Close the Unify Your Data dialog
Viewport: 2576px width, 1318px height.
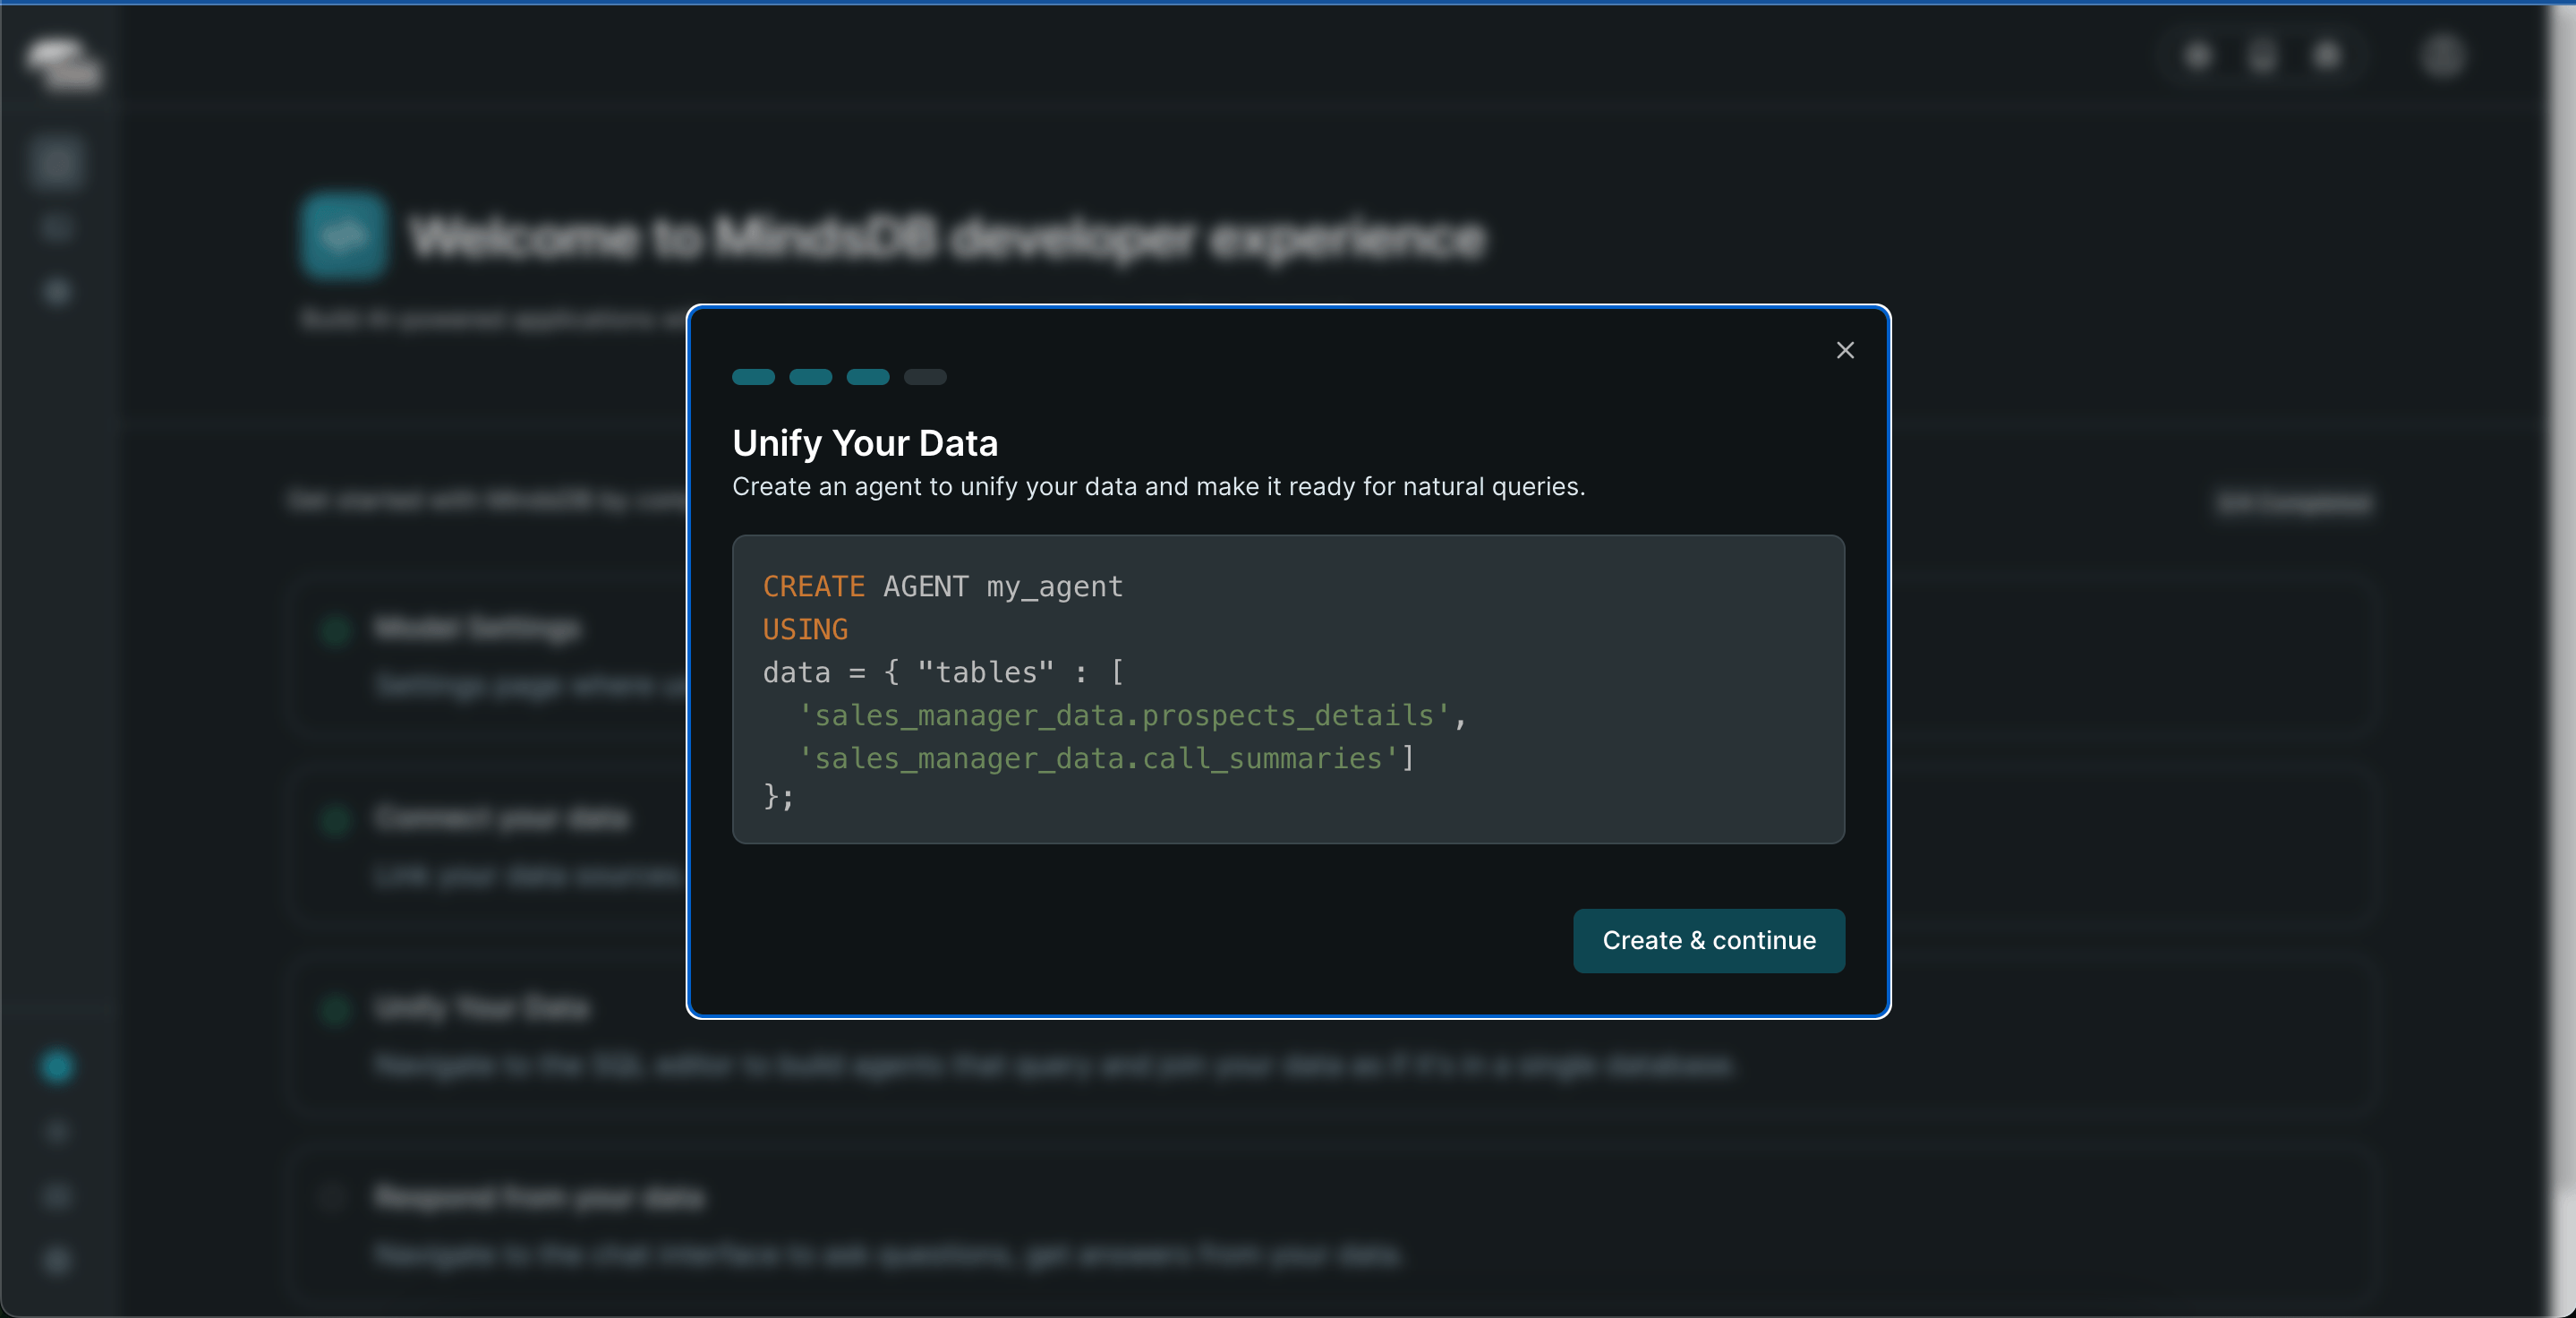[x=1844, y=350]
